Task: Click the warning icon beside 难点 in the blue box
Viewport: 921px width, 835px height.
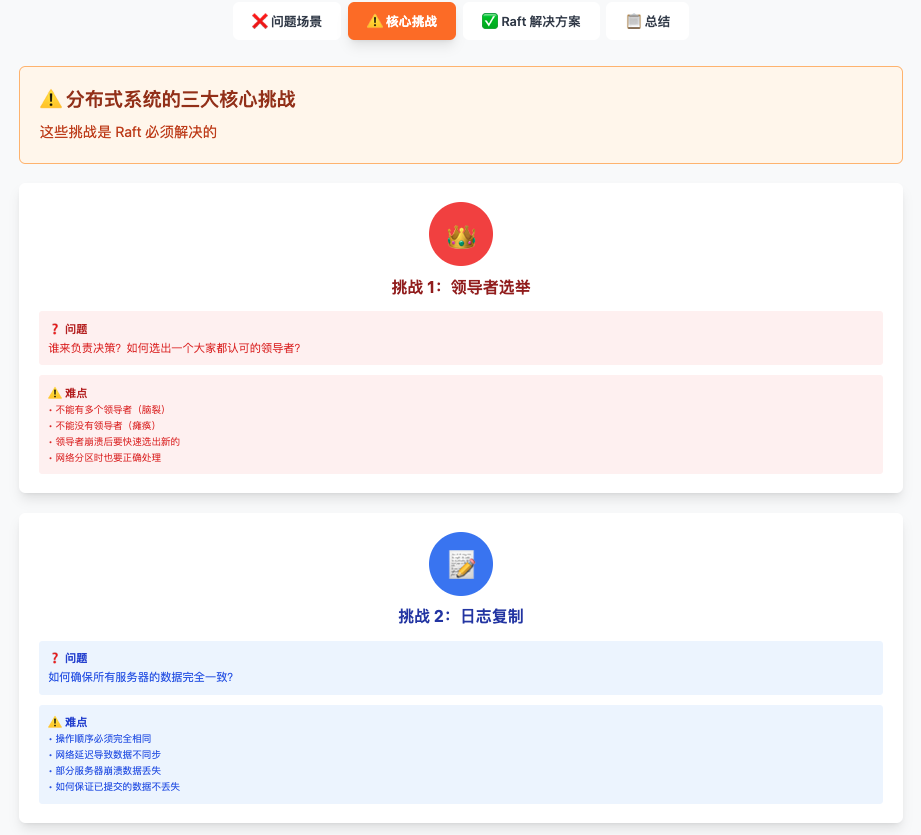Action: [55, 722]
